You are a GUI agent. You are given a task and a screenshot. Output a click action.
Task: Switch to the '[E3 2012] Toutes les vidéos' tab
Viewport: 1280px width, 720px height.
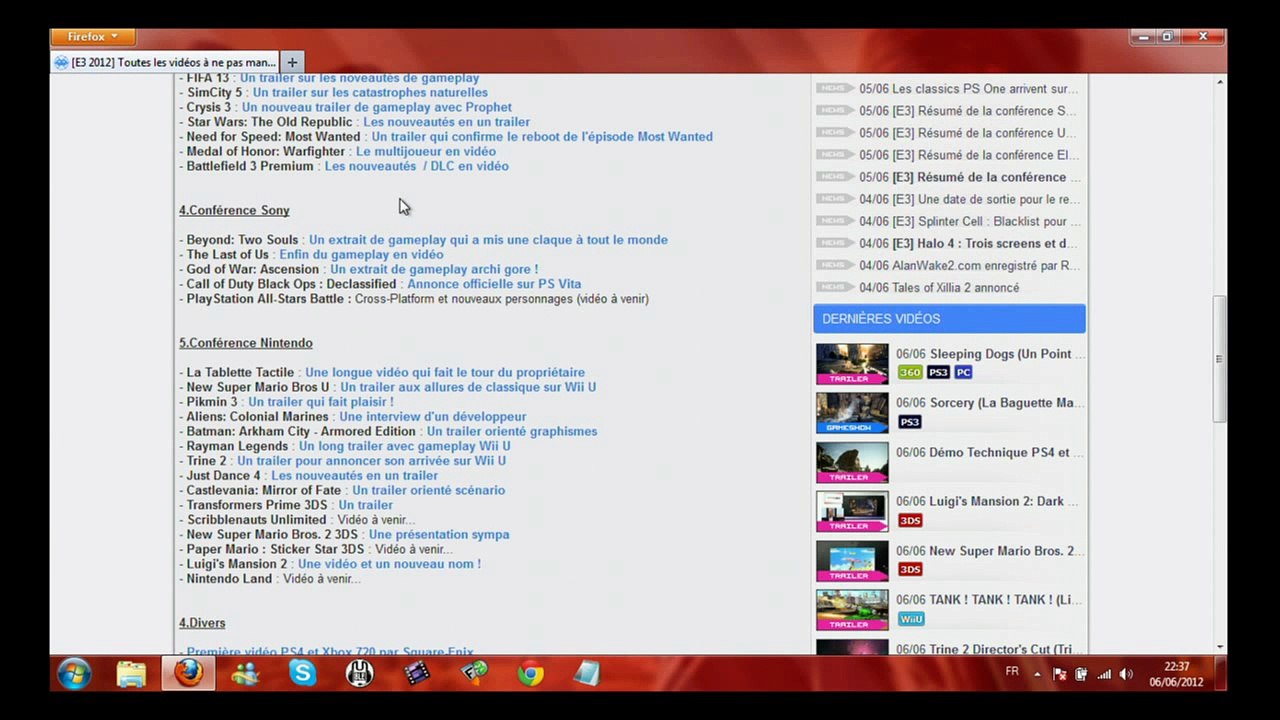pyautogui.click(x=165, y=62)
